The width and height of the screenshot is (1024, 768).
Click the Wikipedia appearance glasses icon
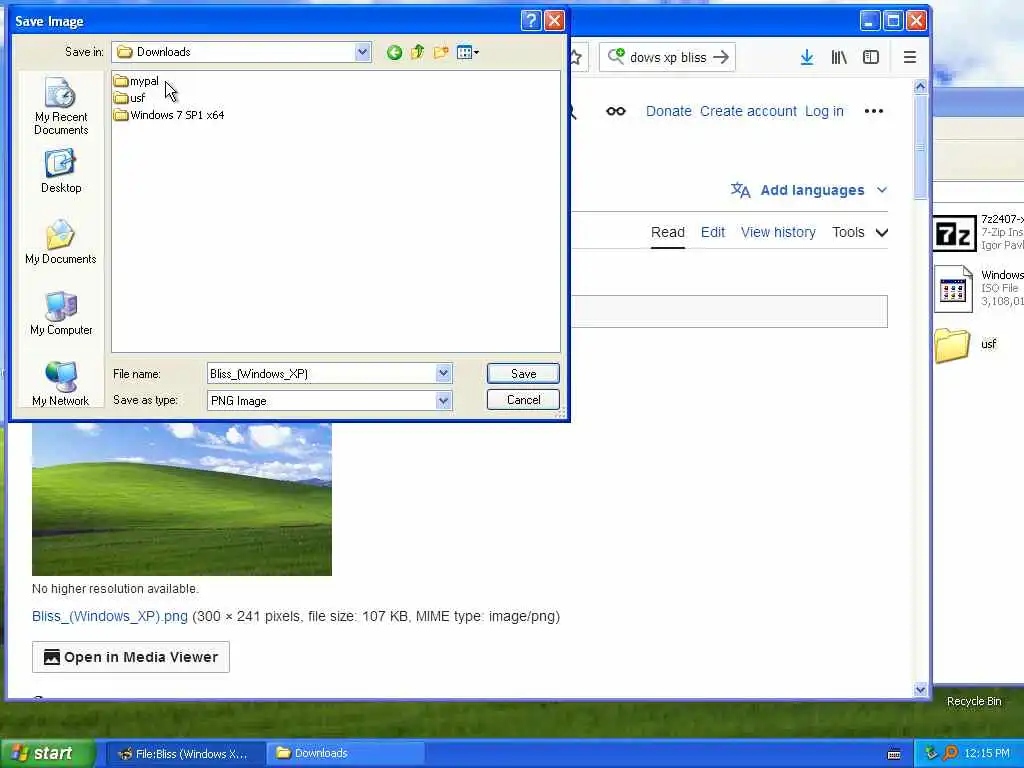616,112
